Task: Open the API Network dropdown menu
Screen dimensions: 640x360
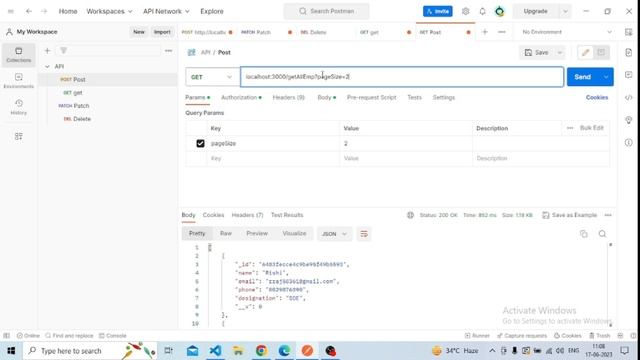Action: pos(166,11)
